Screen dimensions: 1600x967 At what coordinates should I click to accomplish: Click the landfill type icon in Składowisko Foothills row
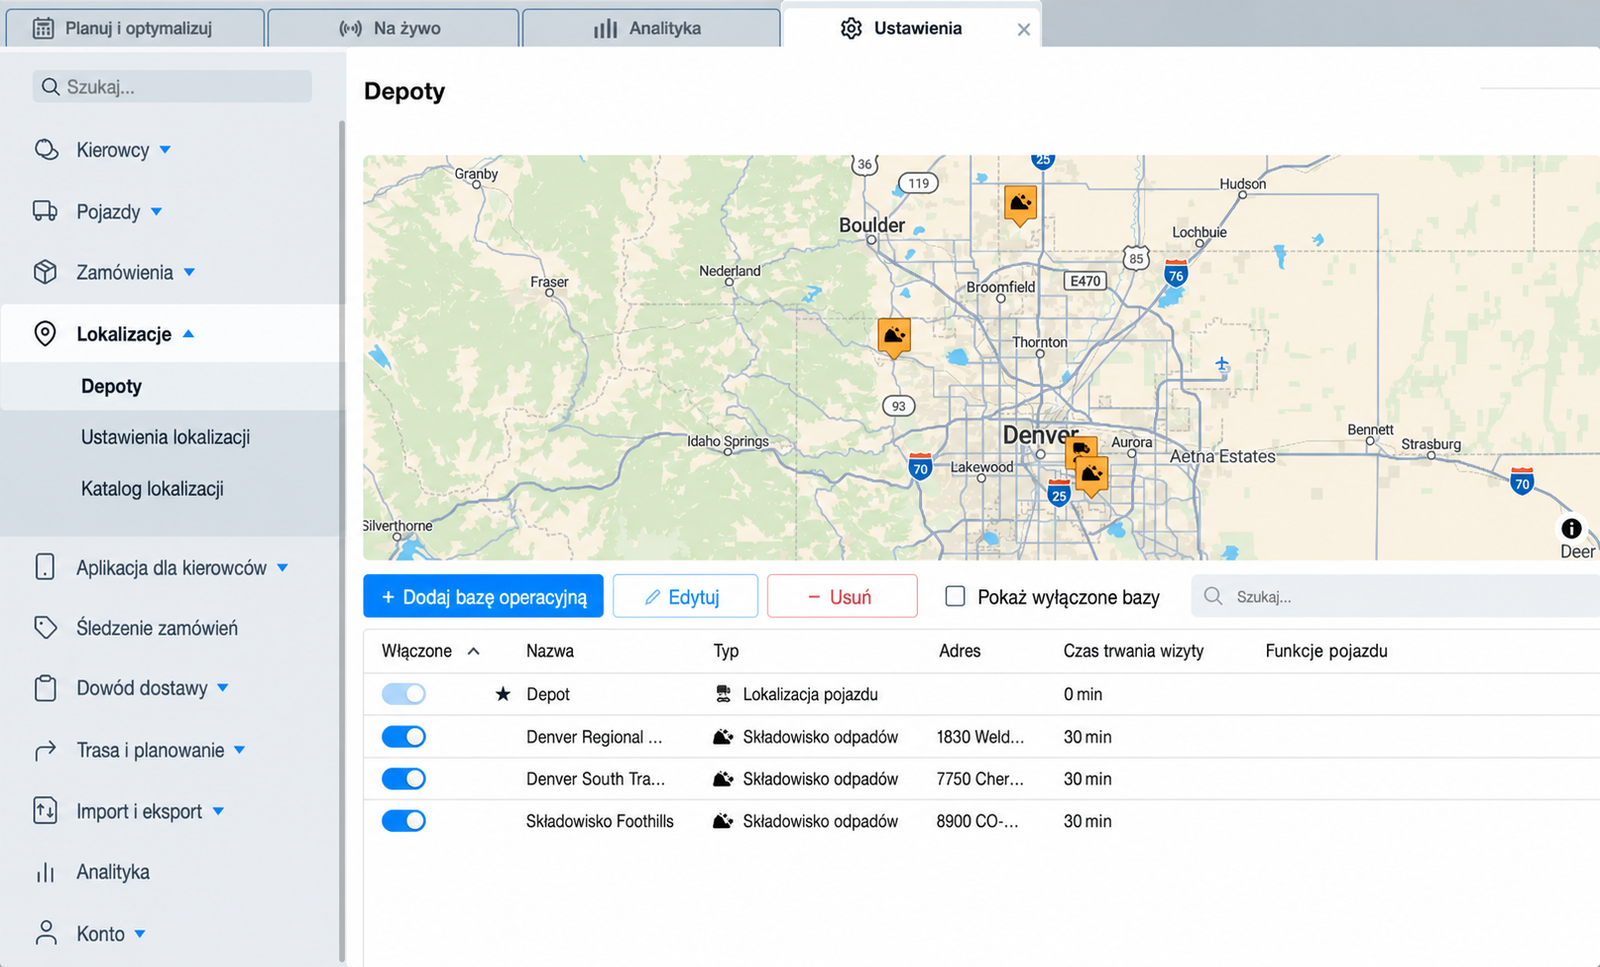point(723,821)
